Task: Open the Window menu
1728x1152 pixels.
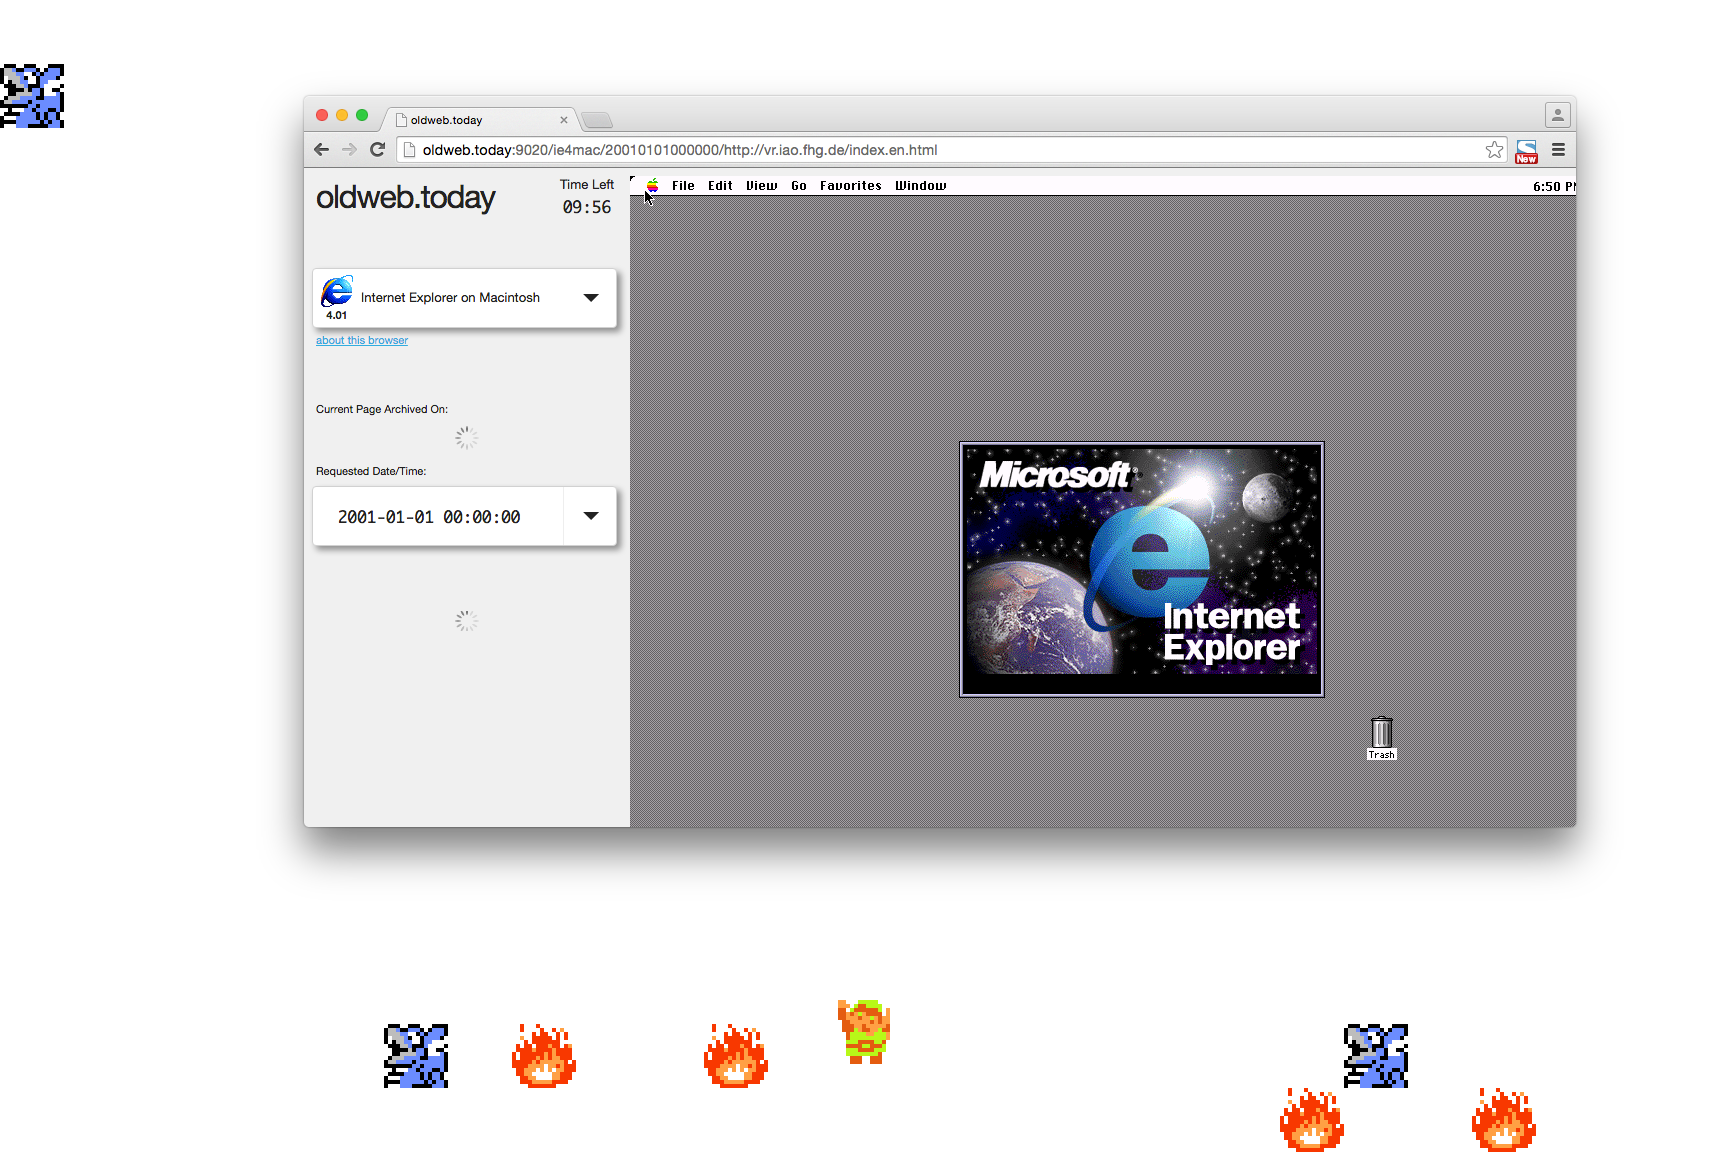Action: click(x=920, y=186)
